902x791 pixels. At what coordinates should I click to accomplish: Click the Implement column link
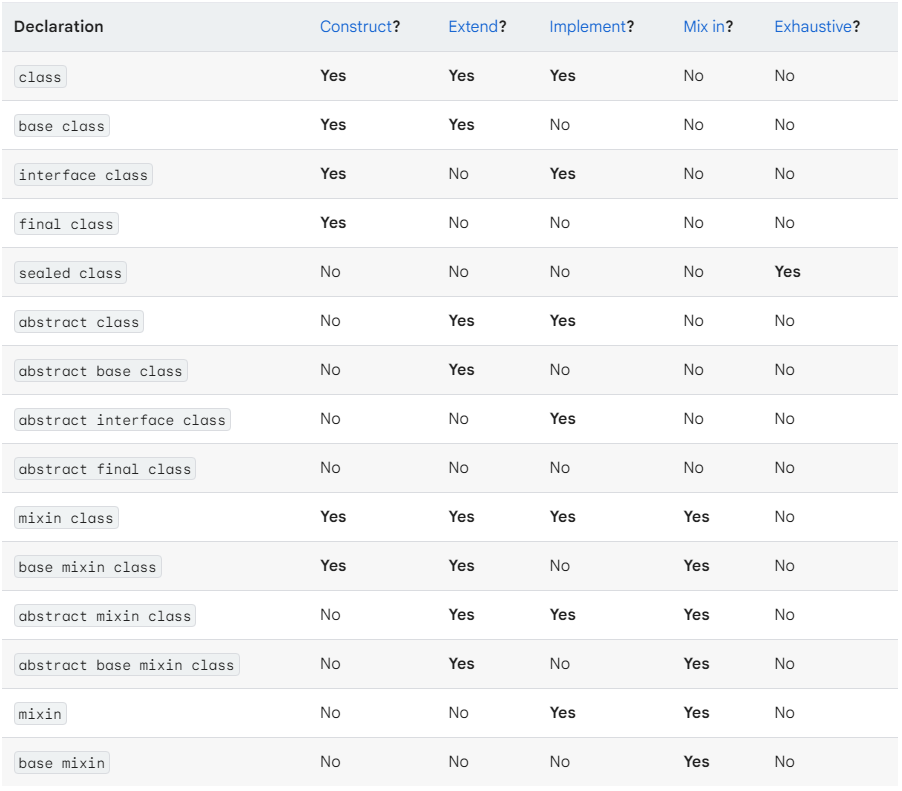coord(587,27)
